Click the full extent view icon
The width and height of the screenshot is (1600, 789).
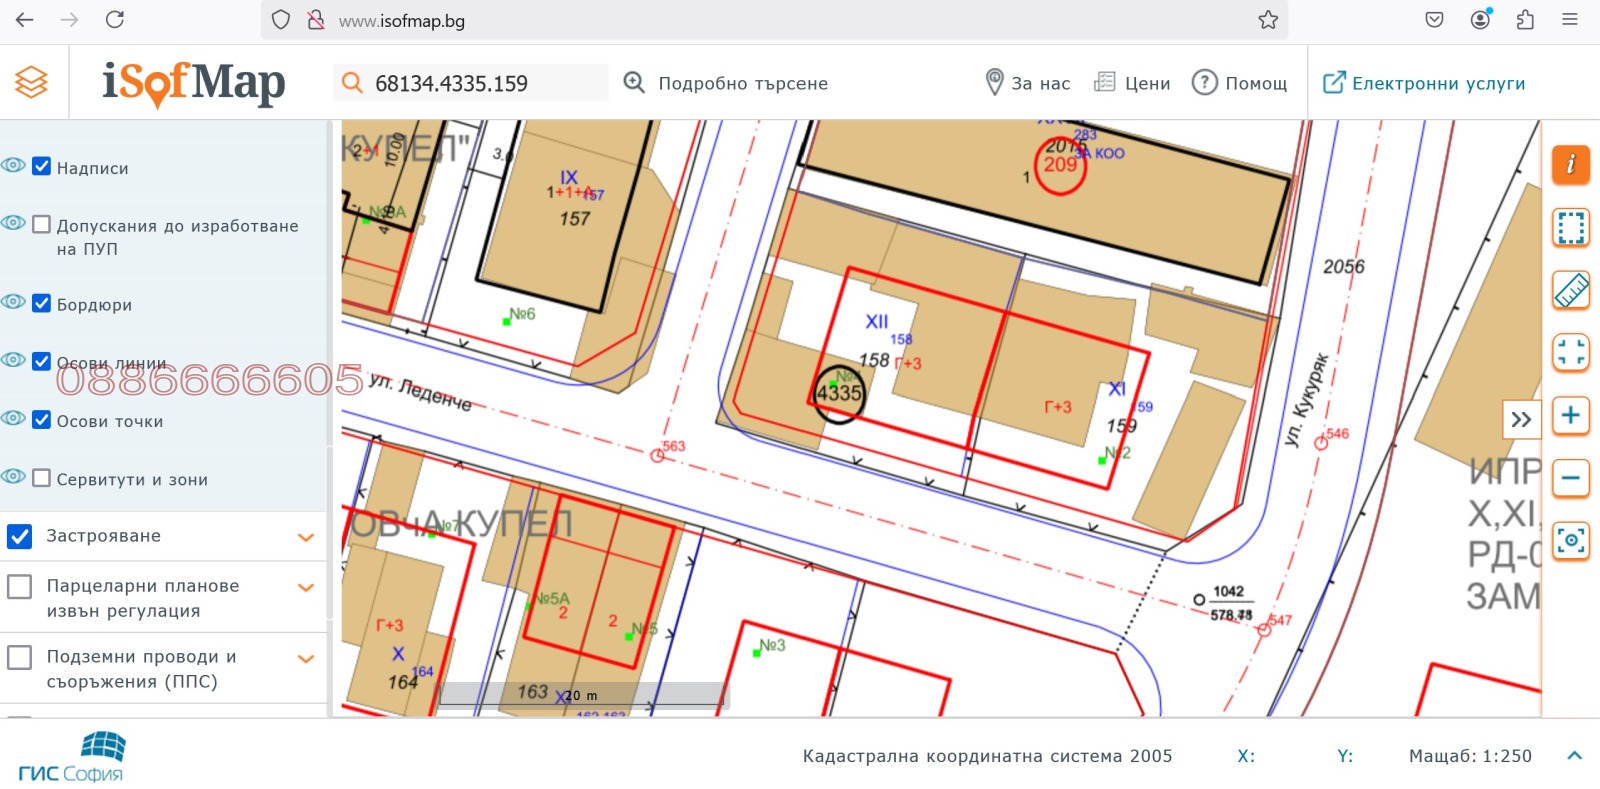pos(1570,353)
